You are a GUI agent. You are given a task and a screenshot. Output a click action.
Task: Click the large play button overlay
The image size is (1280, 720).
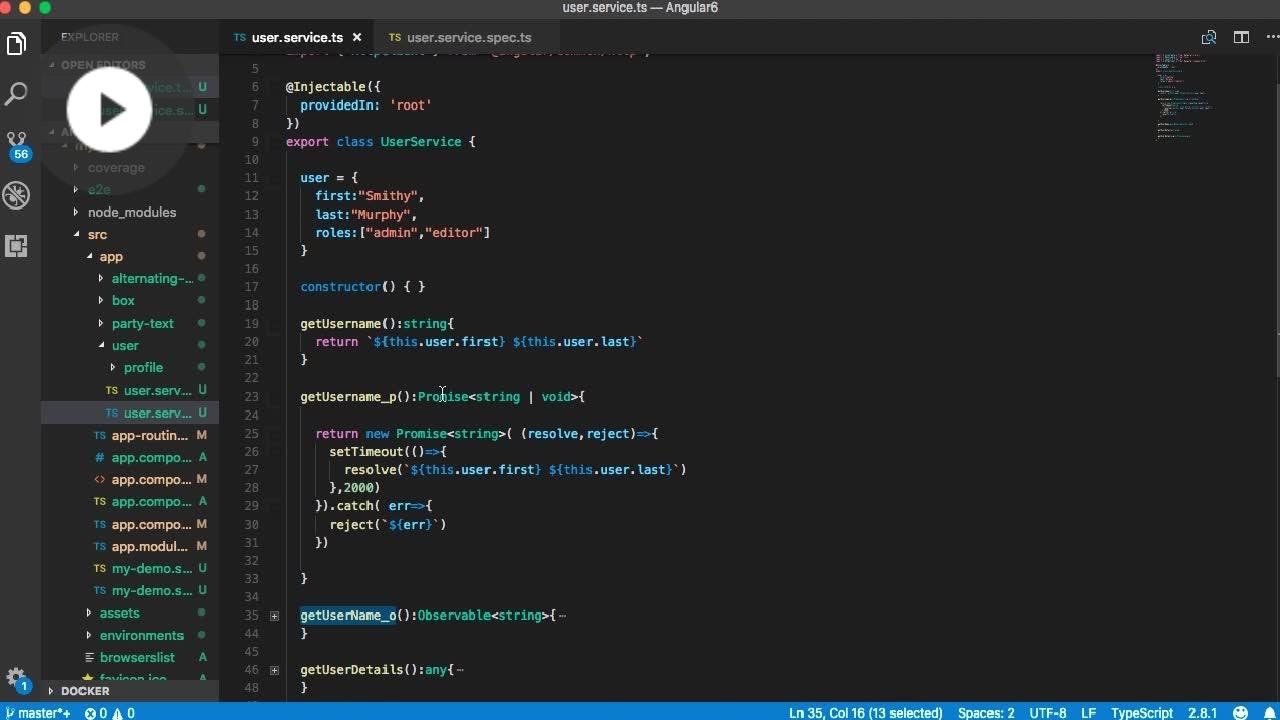(110, 109)
